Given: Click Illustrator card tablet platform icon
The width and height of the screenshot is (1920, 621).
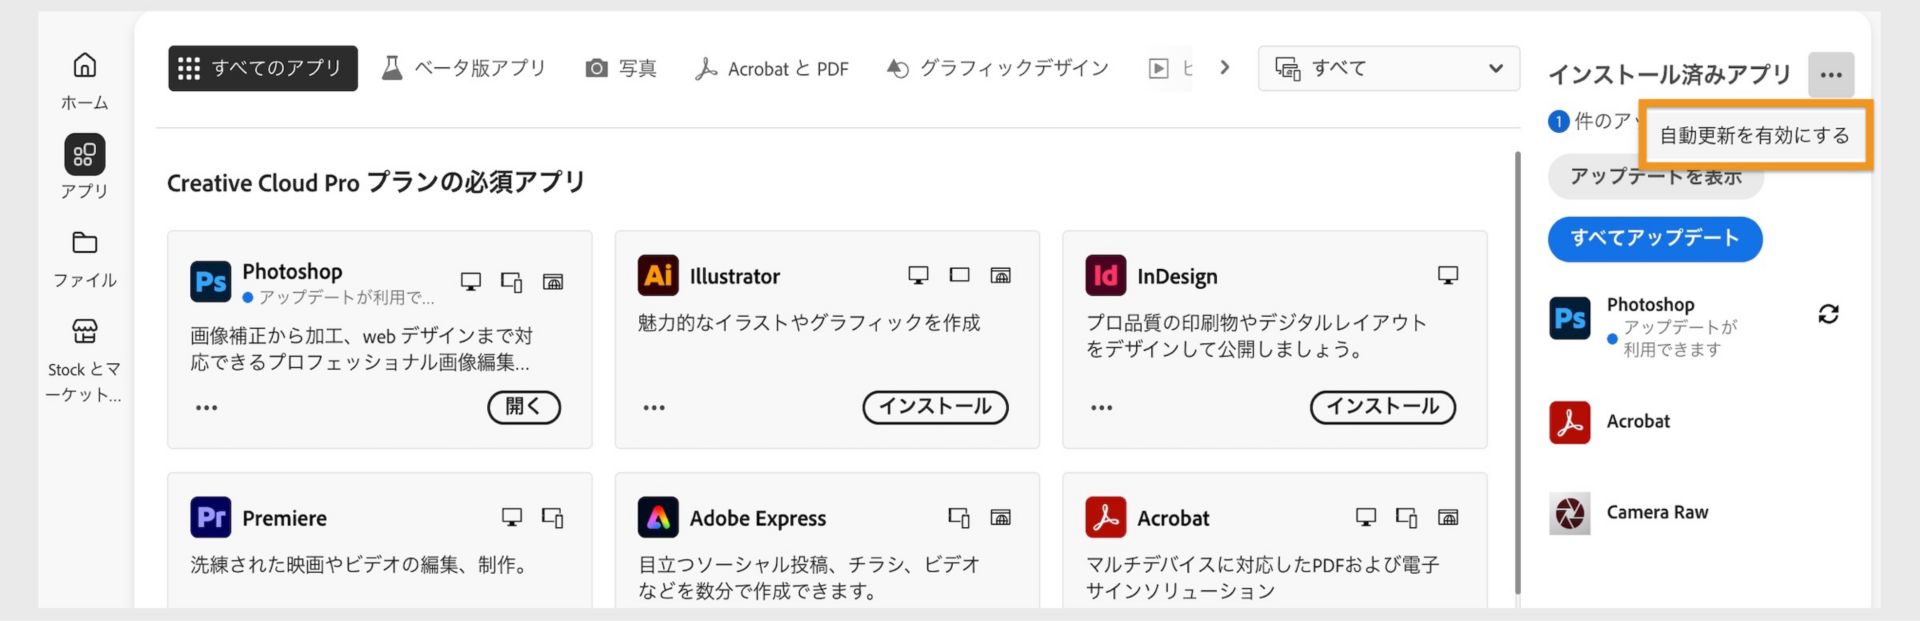Looking at the screenshot, I should 959,275.
